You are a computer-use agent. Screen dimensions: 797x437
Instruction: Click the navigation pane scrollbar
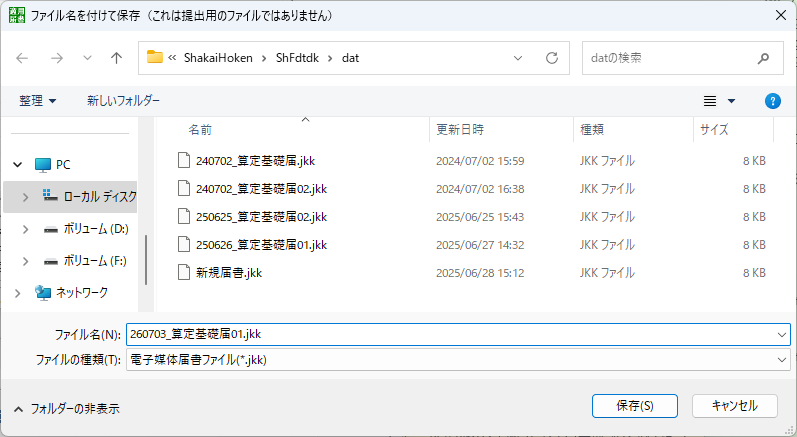146,260
